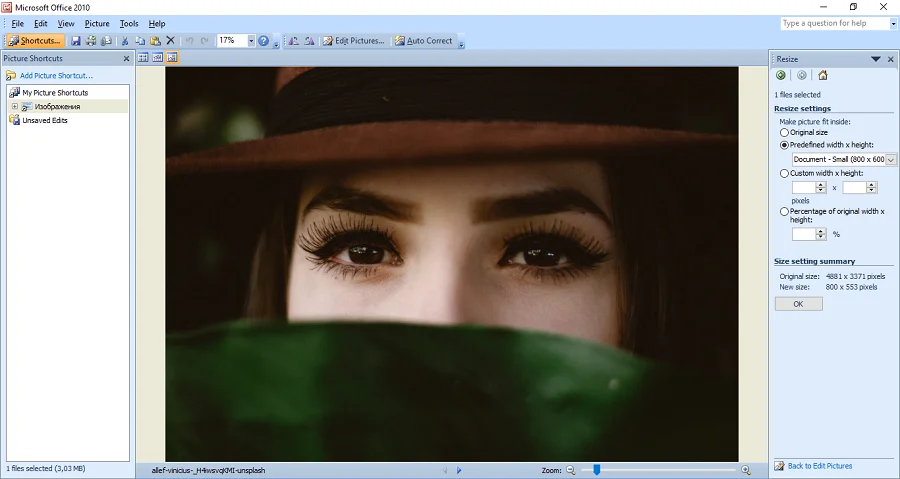Click the Cut scissors icon
This screenshot has width=900, height=479.
point(125,41)
